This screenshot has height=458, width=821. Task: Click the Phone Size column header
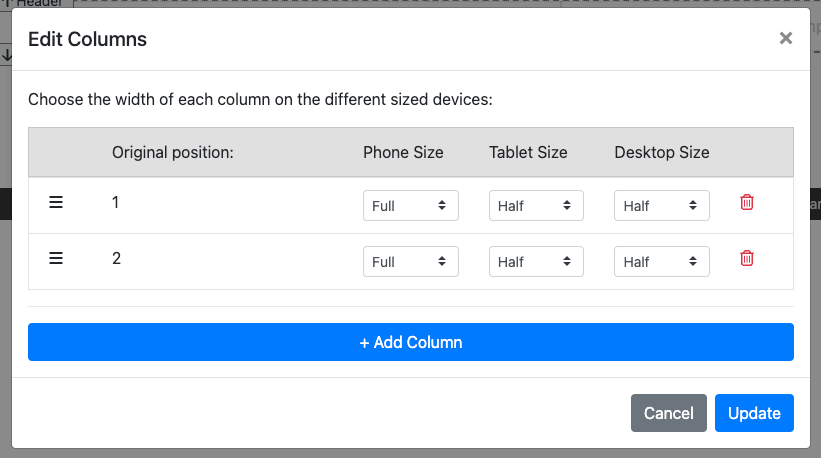(403, 153)
